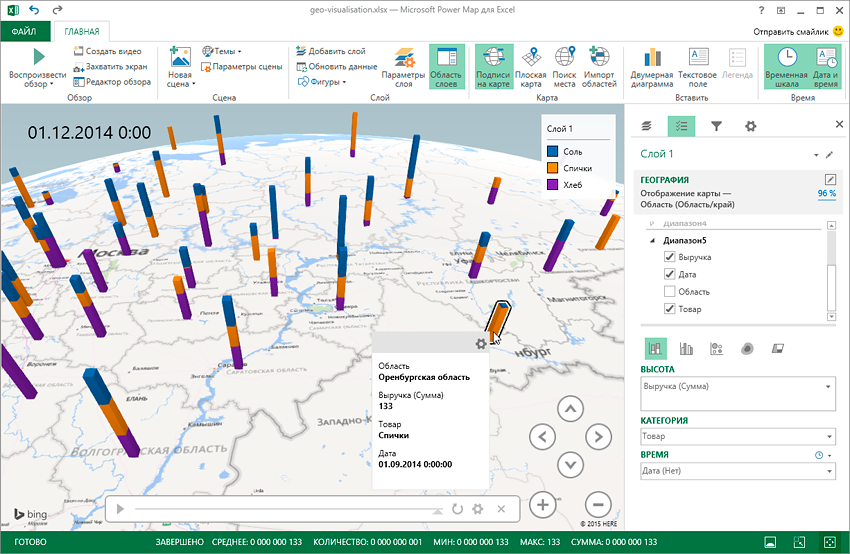Click the undo arrow in title bar
The image size is (850, 554).
click(x=34, y=10)
